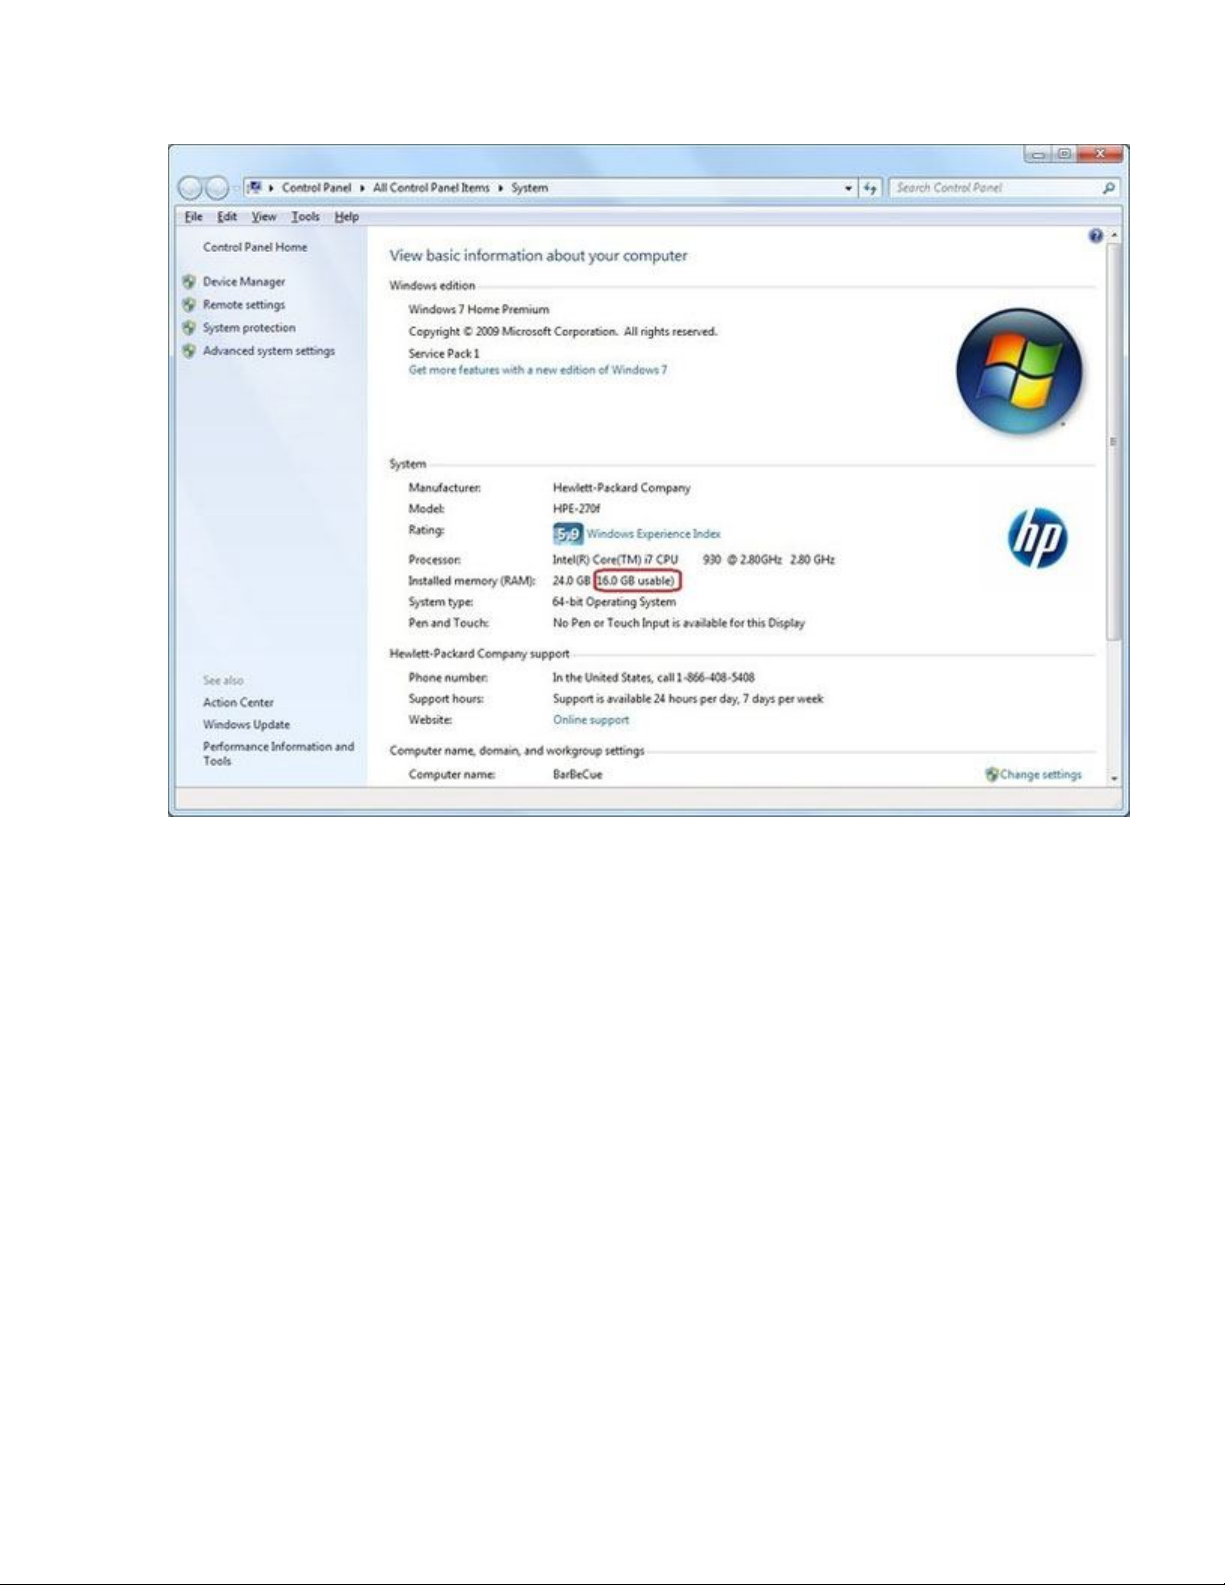Click the scrollbar up arrow
The image size is (1225, 1585).
(1113, 236)
